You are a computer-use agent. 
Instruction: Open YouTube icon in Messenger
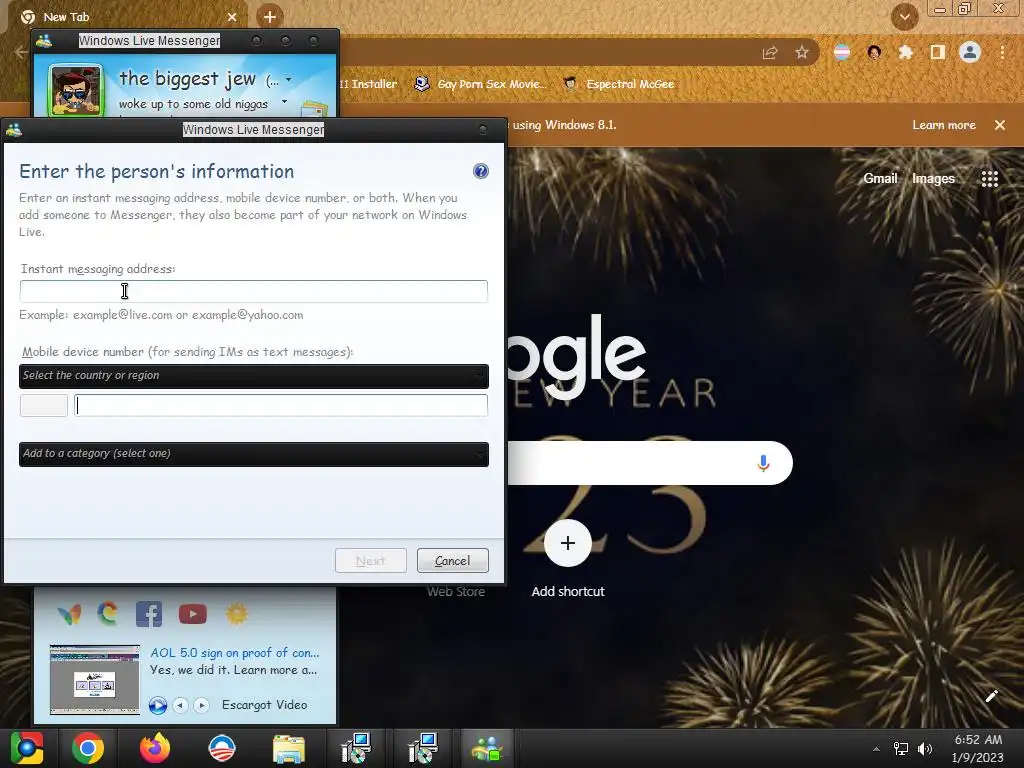193,614
